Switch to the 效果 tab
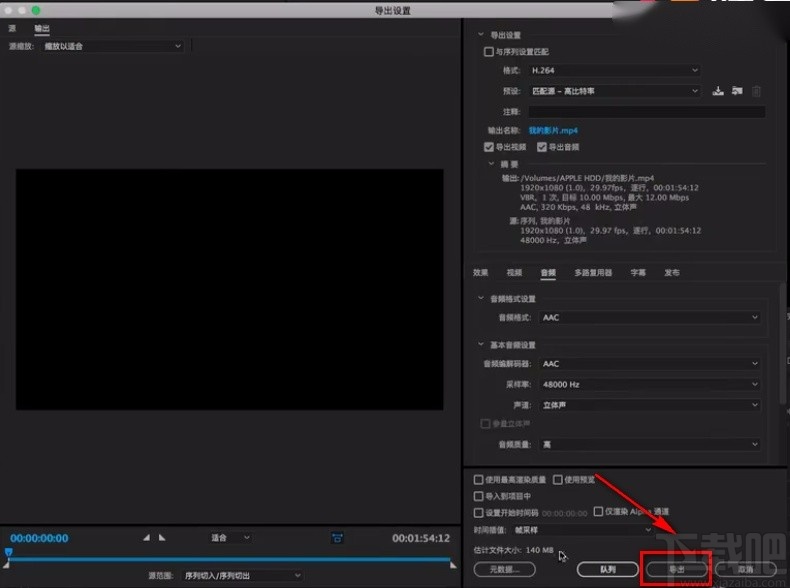This screenshot has width=790, height=588. coord(481,272)
